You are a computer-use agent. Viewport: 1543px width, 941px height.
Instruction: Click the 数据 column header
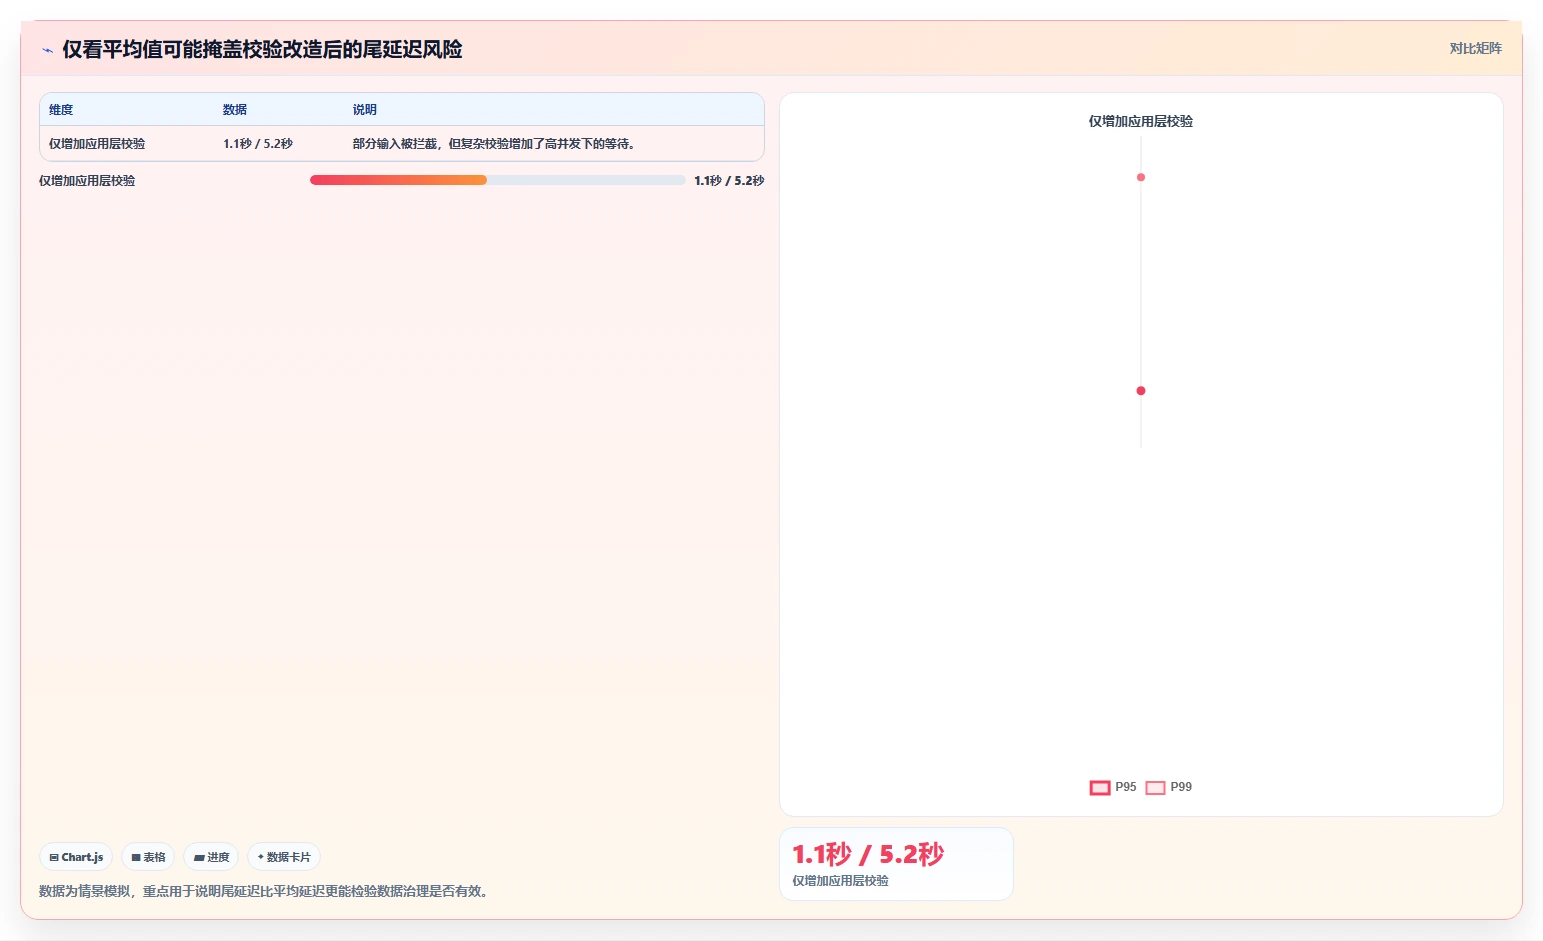tap(235, 110)
